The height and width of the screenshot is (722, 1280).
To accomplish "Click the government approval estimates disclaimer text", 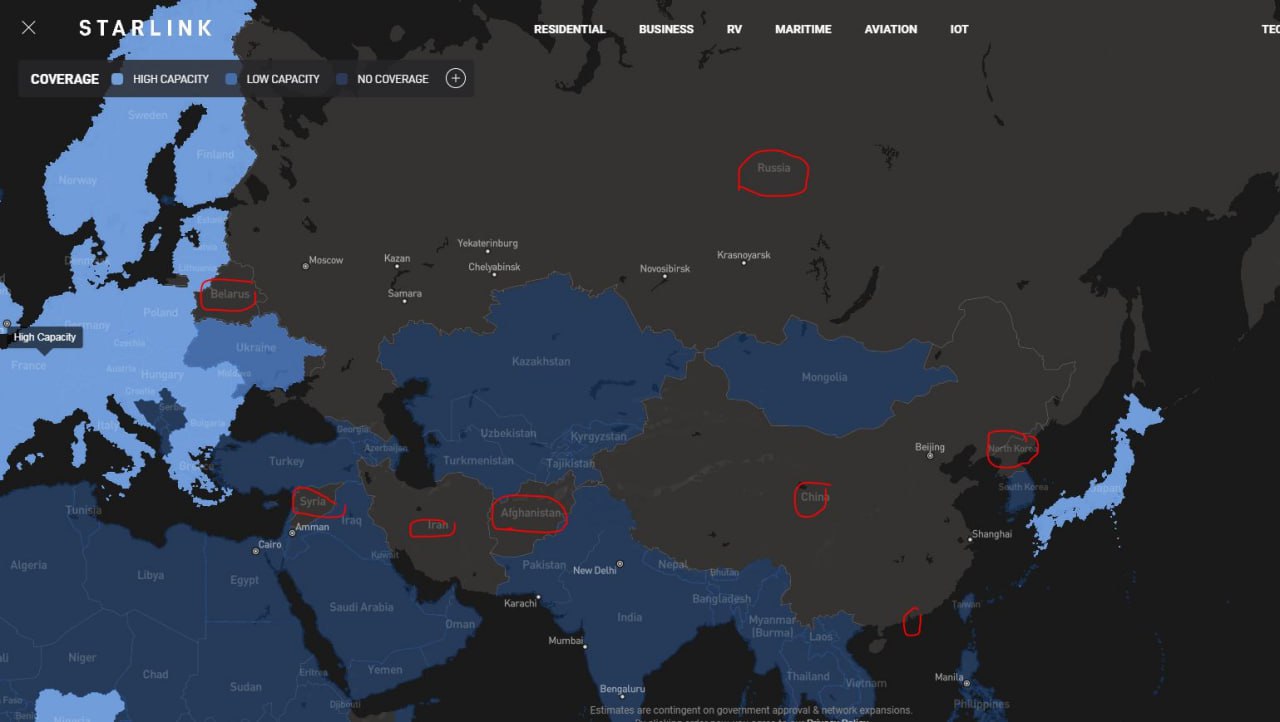I will pos(751,710).
